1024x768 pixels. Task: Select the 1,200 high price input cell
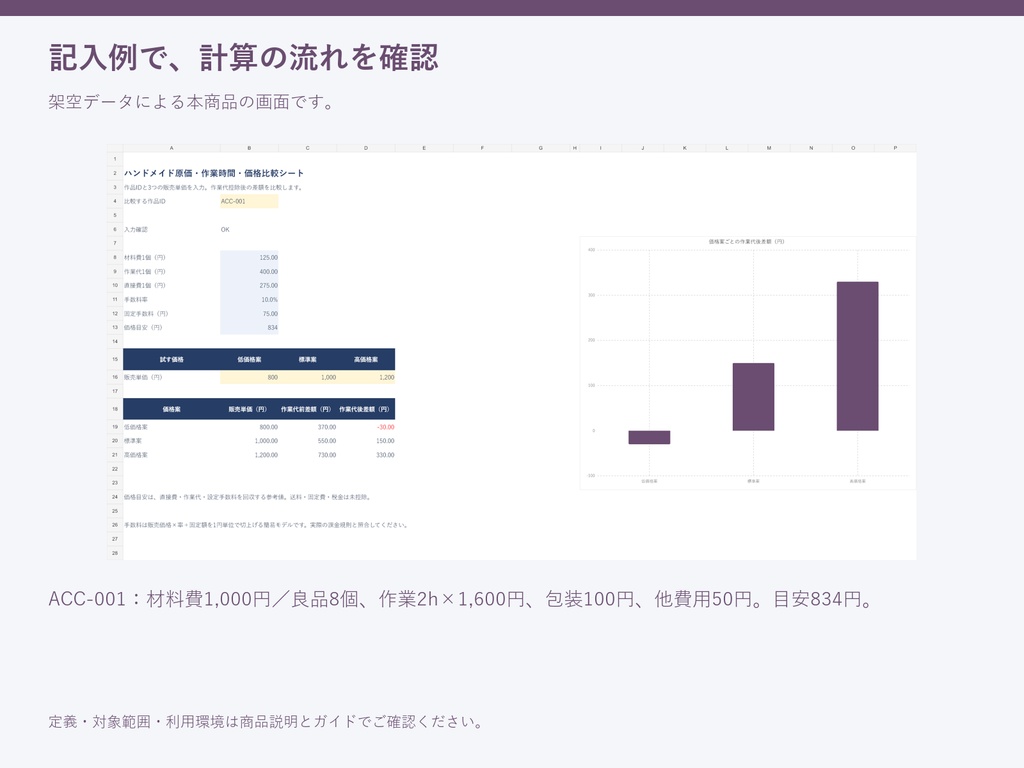coord(366,377)
